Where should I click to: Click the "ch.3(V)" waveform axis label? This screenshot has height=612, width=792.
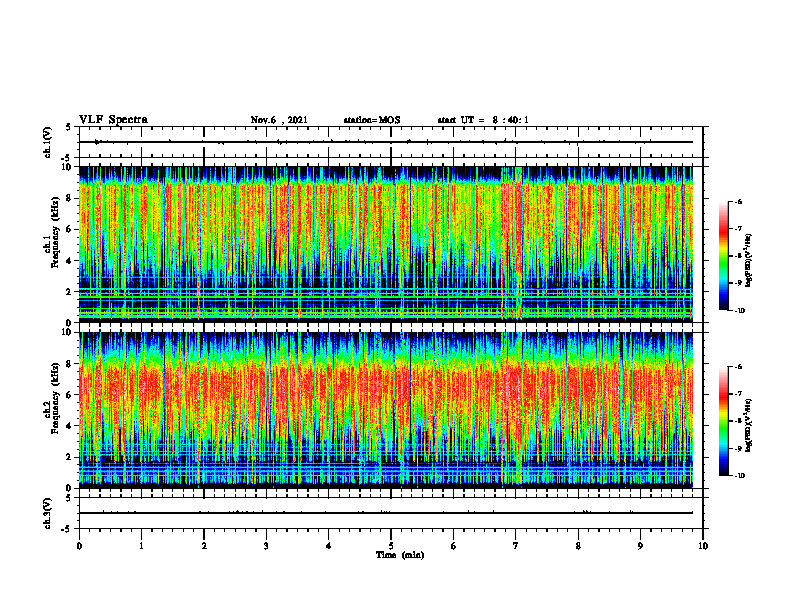(47, 513)
